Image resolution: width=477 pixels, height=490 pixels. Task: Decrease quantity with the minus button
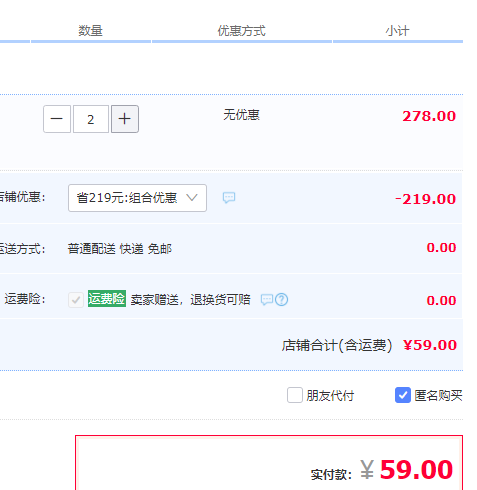point(57,119)
